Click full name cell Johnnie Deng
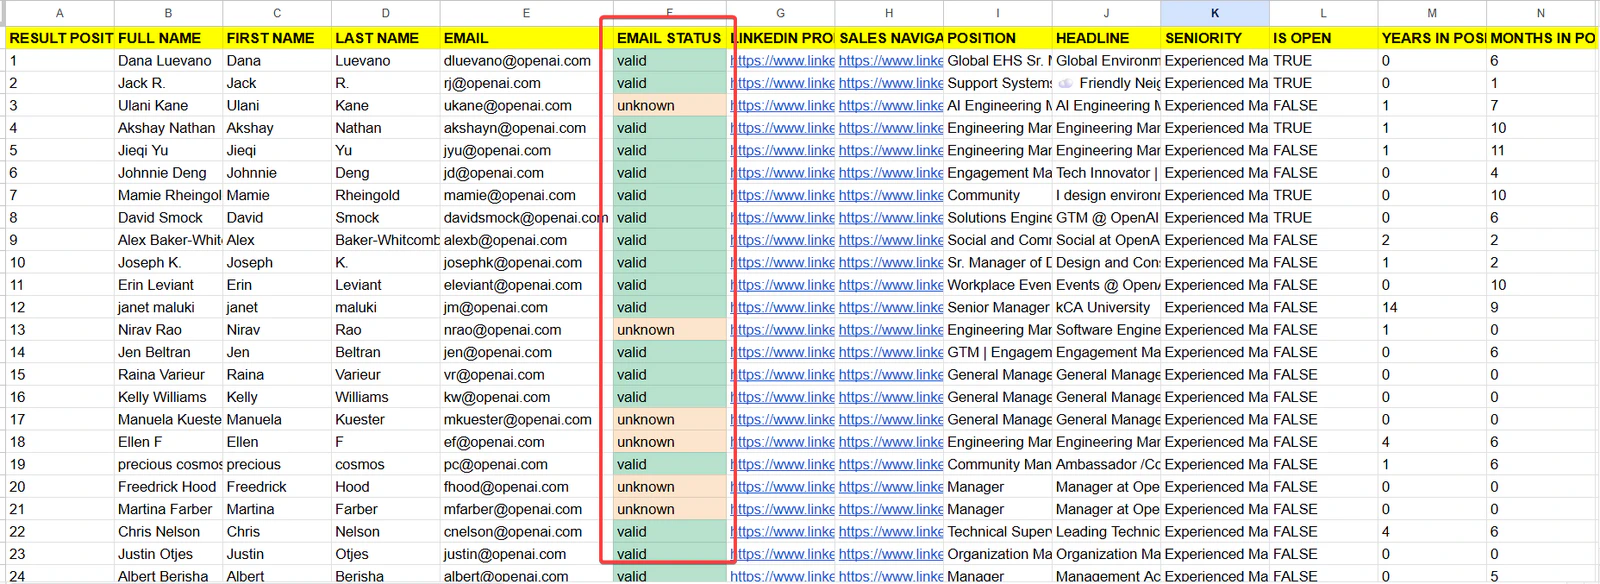The height and width of the screenshot is (584, 1600). click(168, 173)
